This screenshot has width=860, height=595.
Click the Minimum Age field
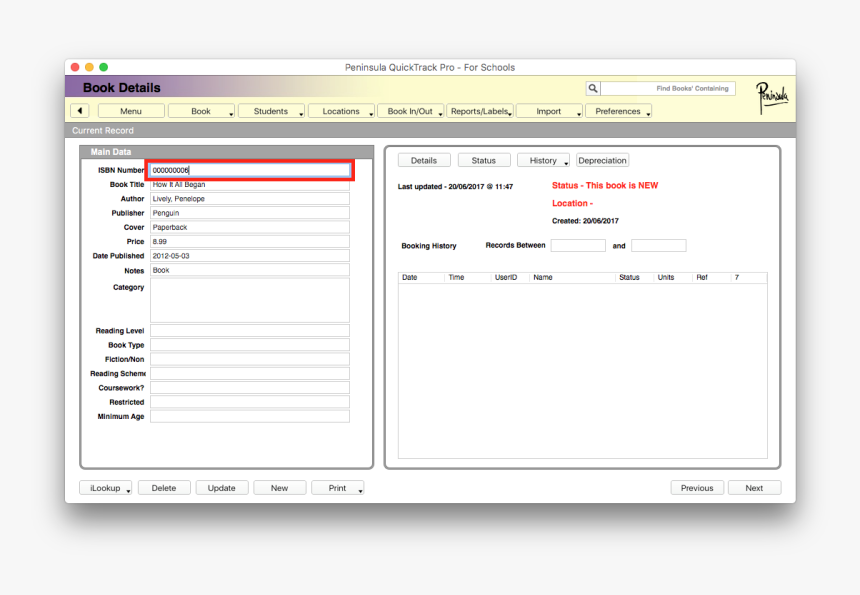(x=250, y=416)
